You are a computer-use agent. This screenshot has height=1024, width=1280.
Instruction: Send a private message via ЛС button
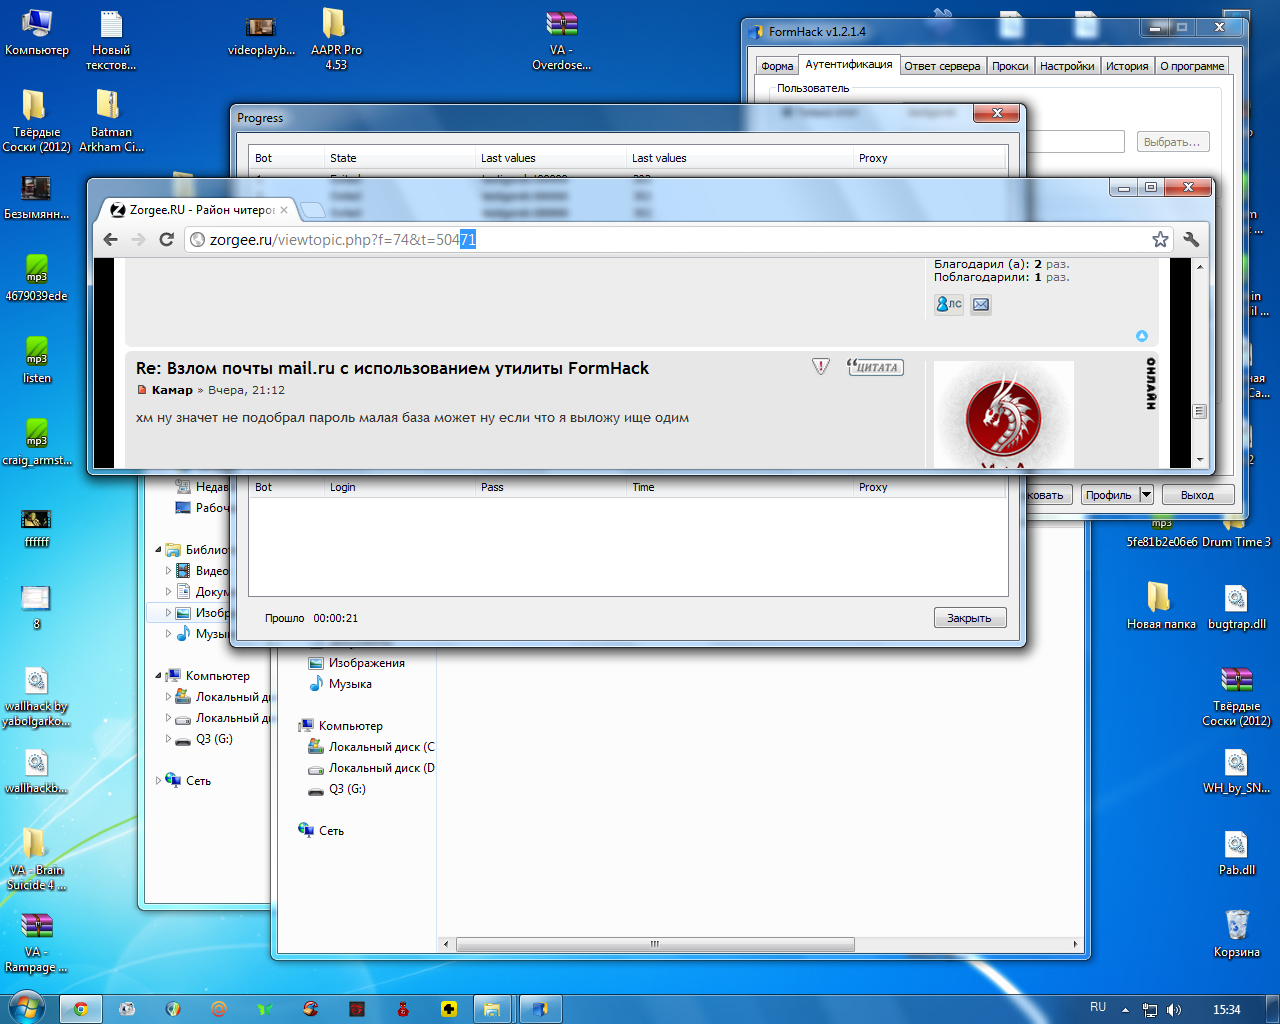coord(949,305)
